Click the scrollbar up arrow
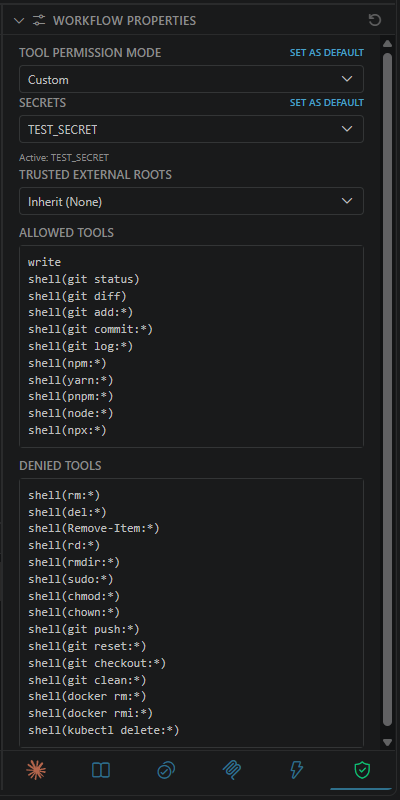 click(x=387, y=43)
